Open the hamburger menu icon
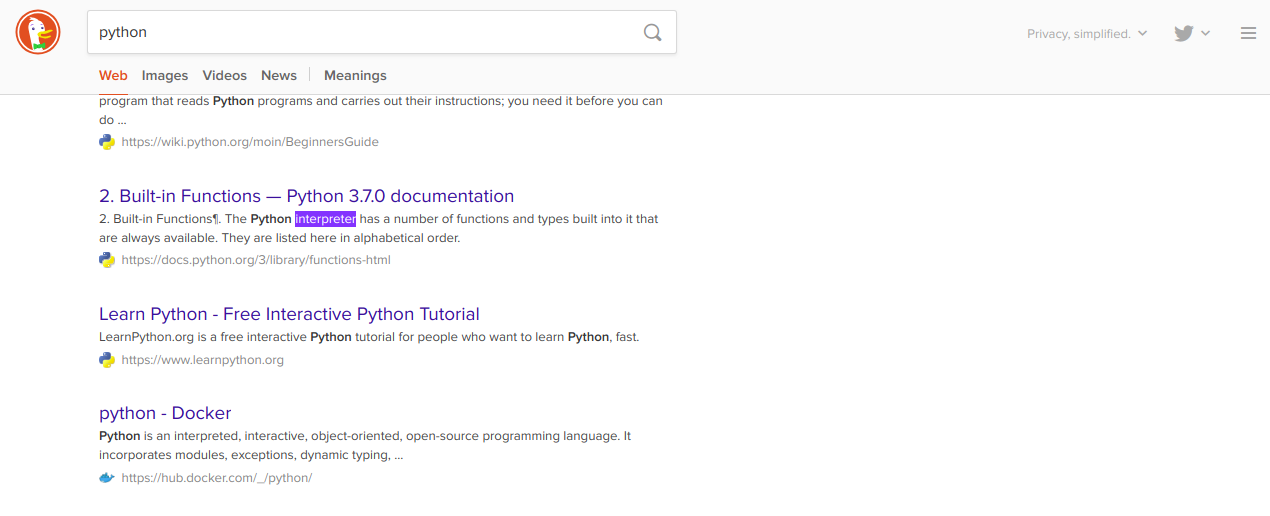 (1248, 33)
